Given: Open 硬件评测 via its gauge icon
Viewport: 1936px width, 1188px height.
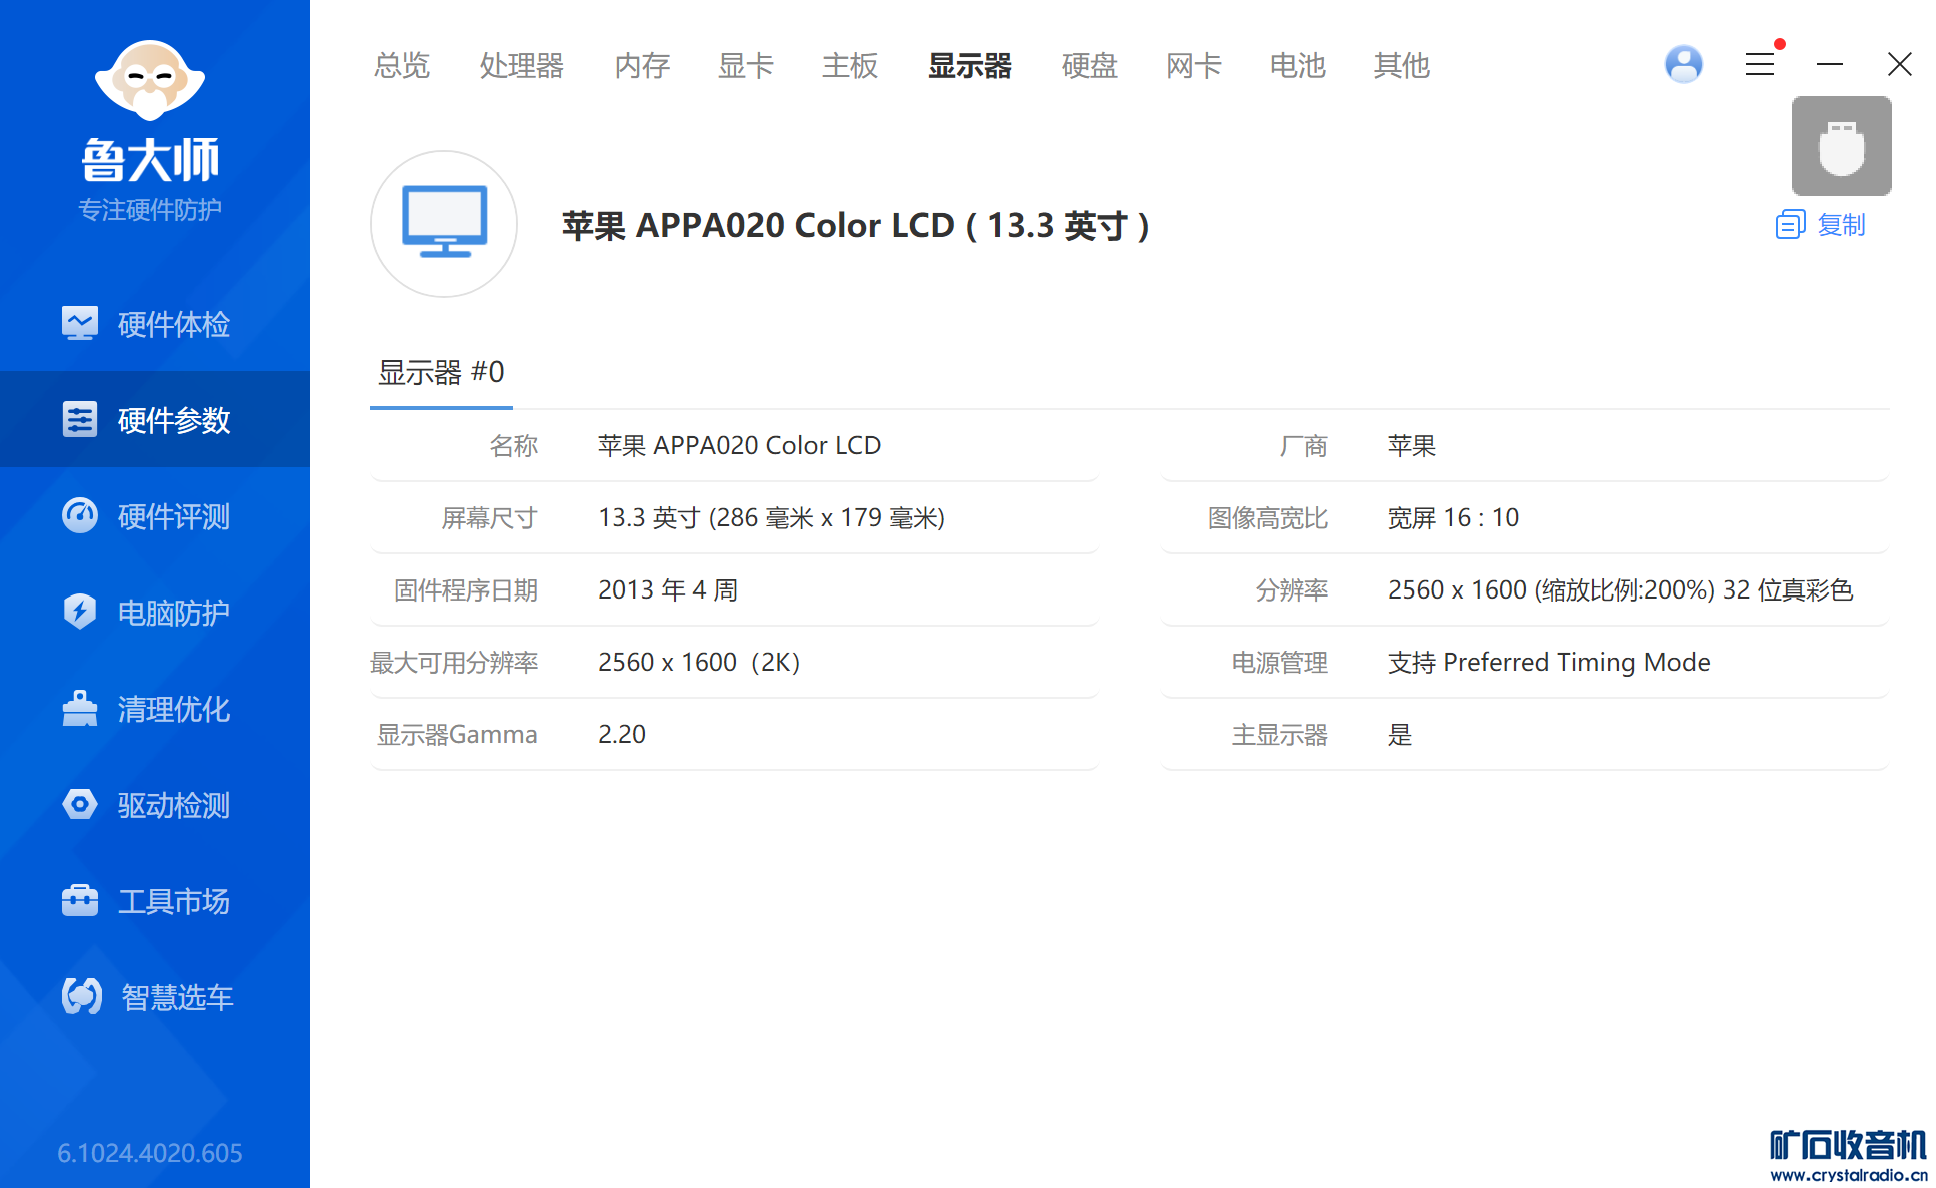Looking at the screenshot, I should coord(80,515).
